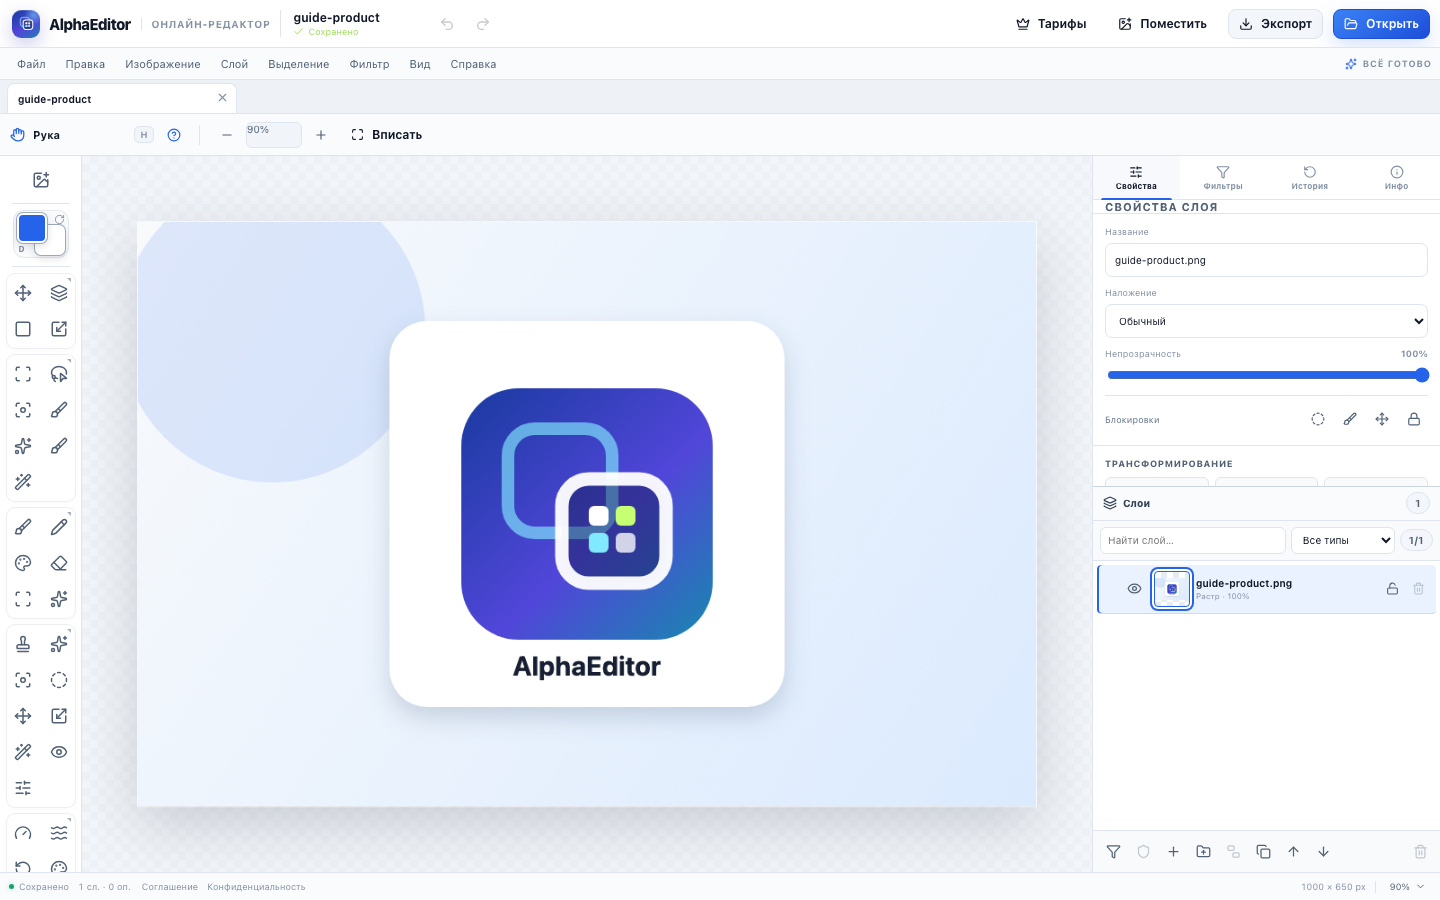Toggle the transparency lock dashed circle in Блокировки
The height and width of the screenshot is (900, 1440).
(1318, 419)
